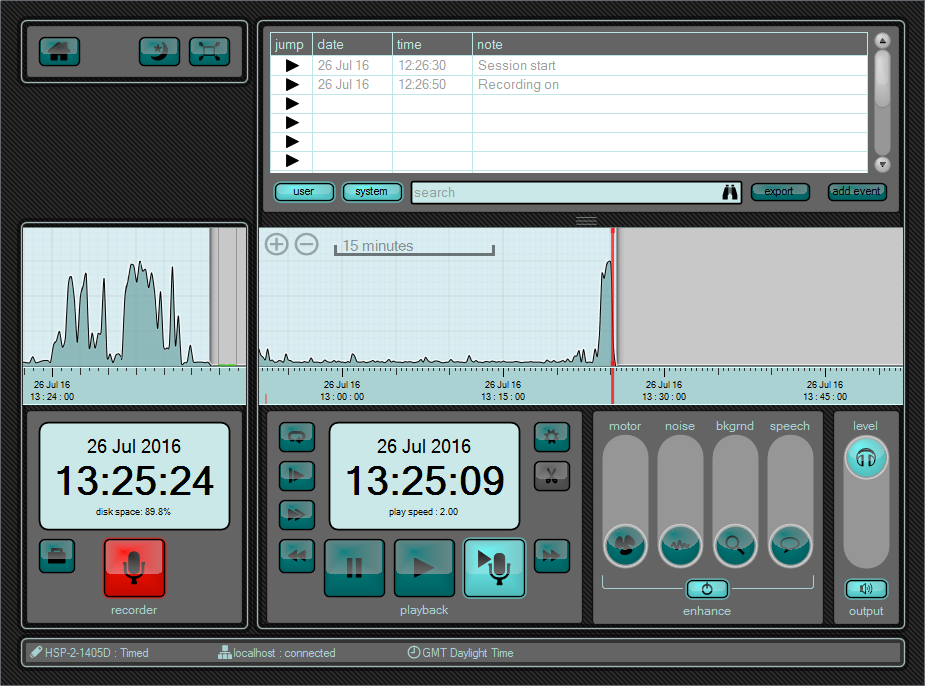Zoom out of the waveform timeline
The width and height of the screenshot is (925, 686).
306,244
